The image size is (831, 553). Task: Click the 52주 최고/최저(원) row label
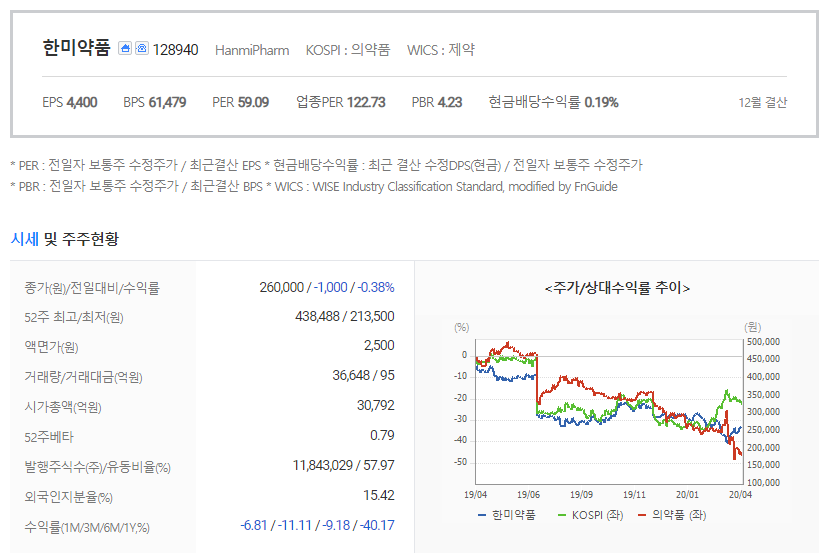tap(74, 317)
